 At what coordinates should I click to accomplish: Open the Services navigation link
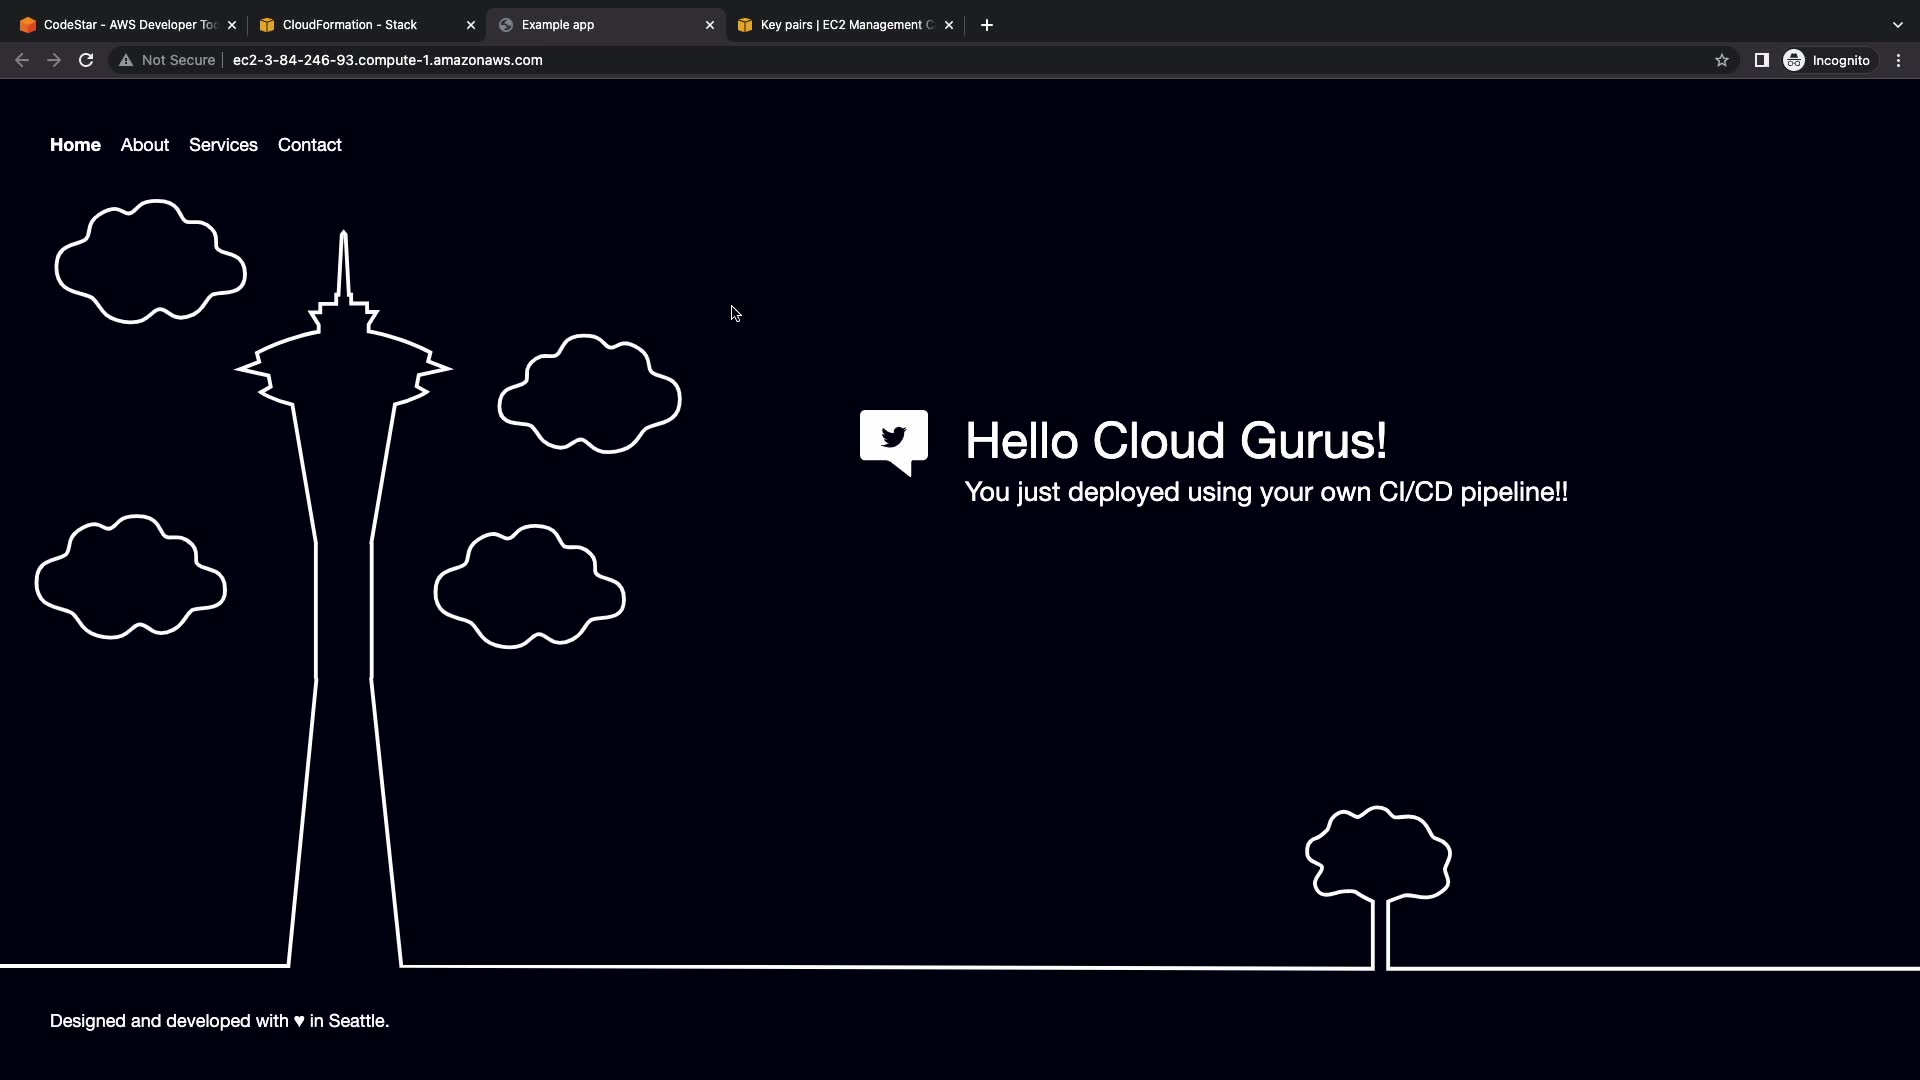pos(223,145)
